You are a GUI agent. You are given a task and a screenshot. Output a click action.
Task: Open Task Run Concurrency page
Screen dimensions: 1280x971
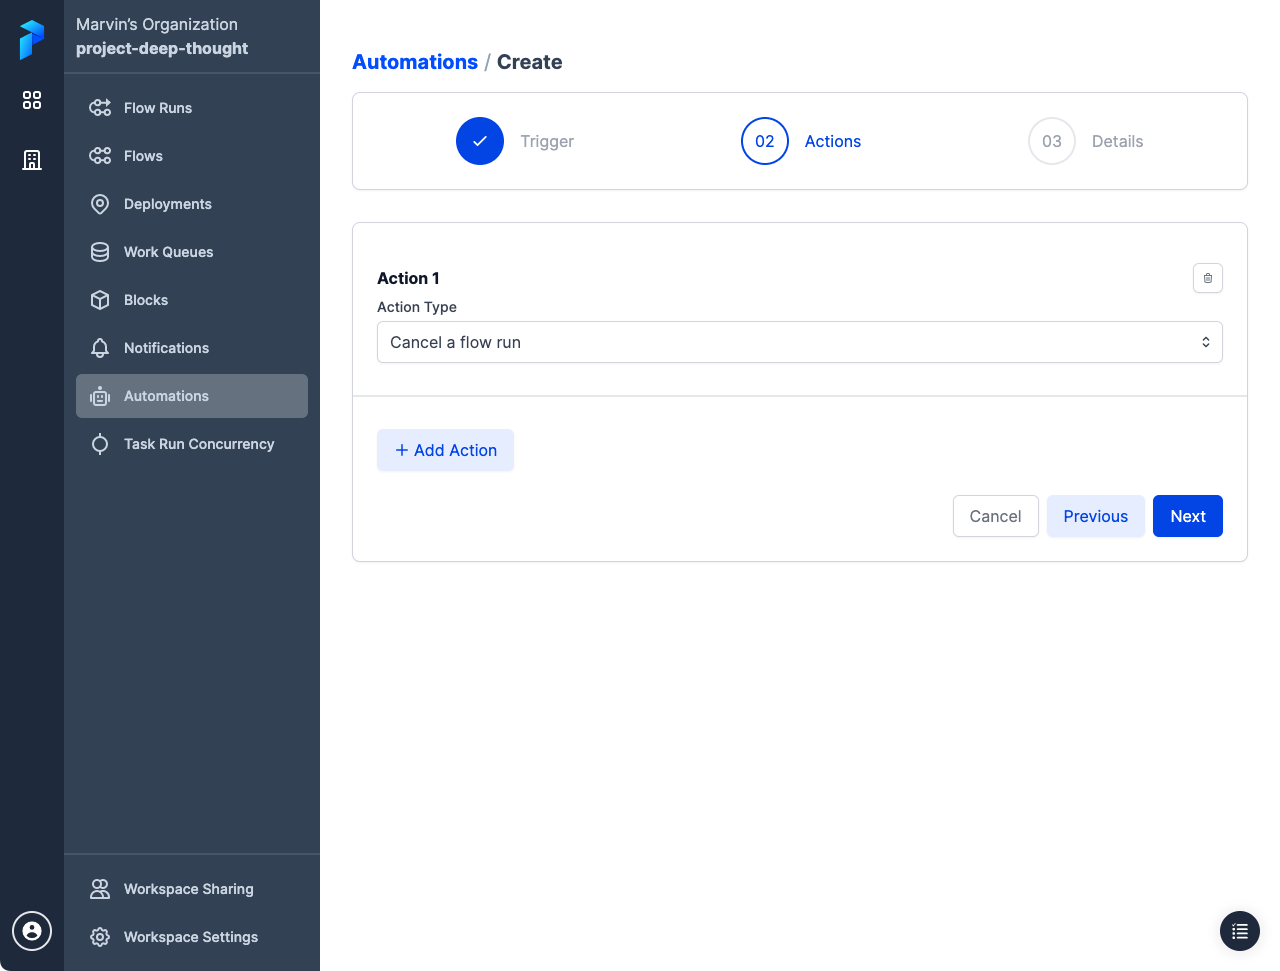pos(192,444)
